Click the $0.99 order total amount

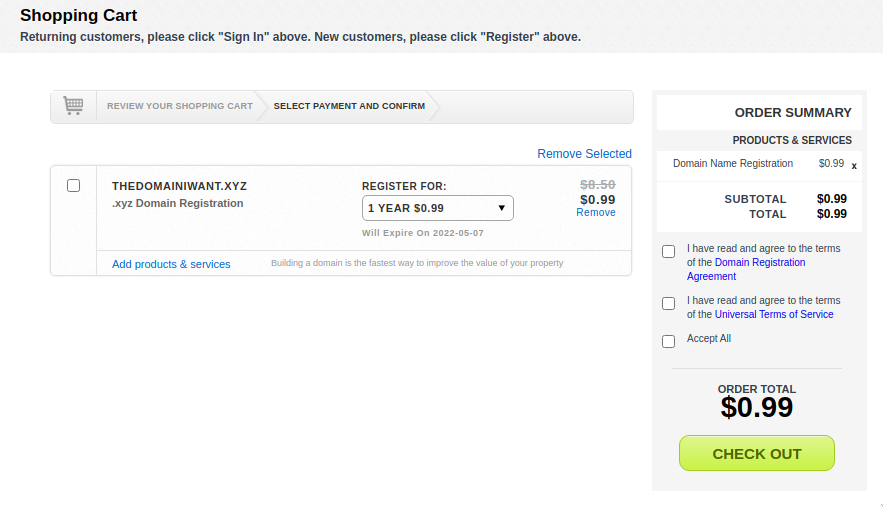click(x=756, y=407)
